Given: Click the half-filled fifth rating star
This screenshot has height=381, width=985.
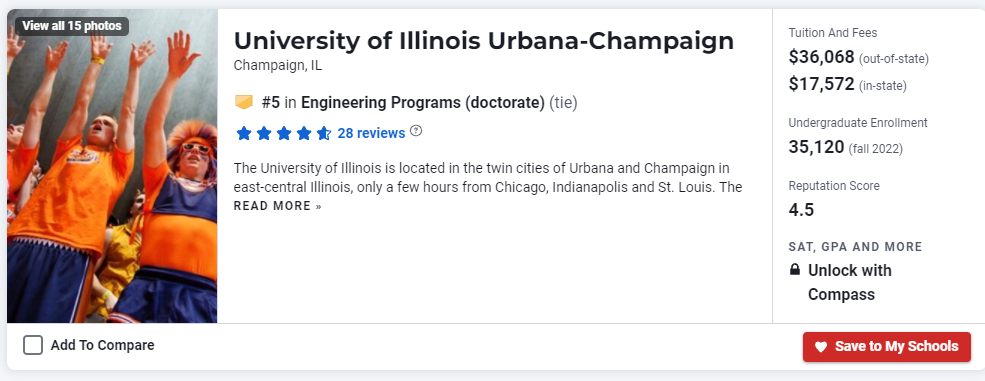Looking at the screenshot, I should tap(324, 133).
